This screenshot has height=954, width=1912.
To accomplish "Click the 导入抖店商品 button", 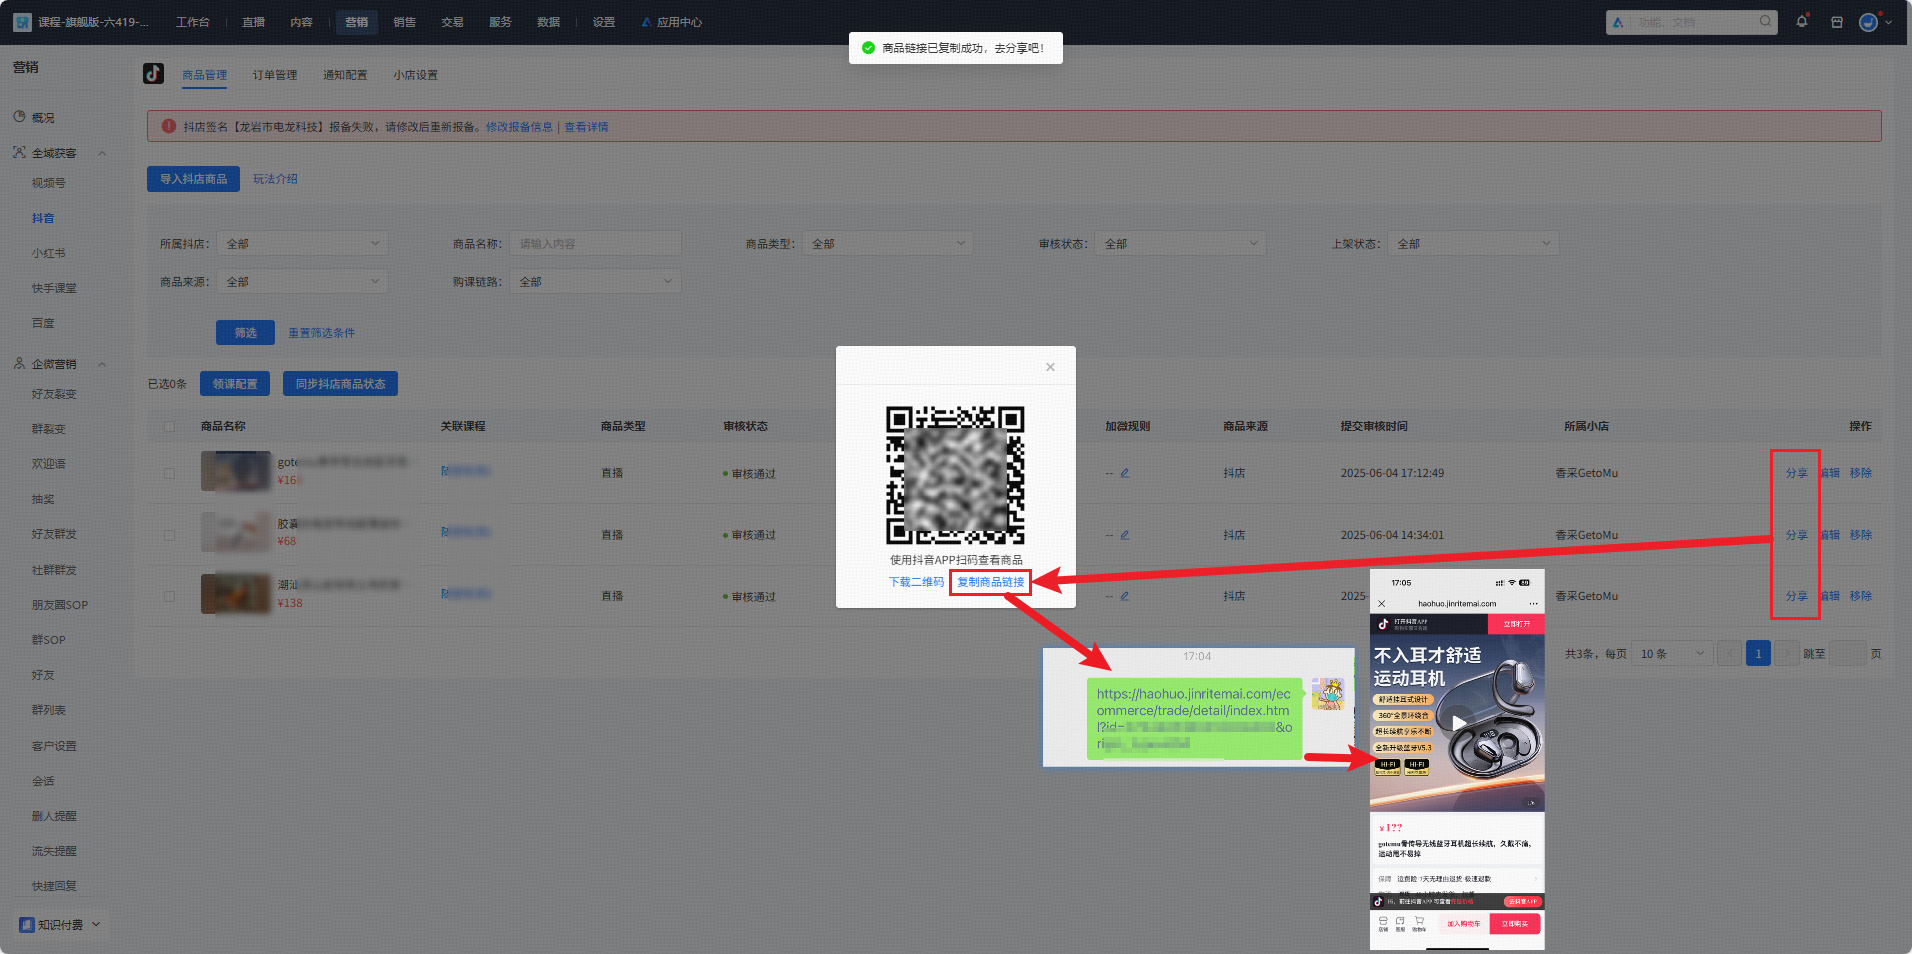I will 193,179.
